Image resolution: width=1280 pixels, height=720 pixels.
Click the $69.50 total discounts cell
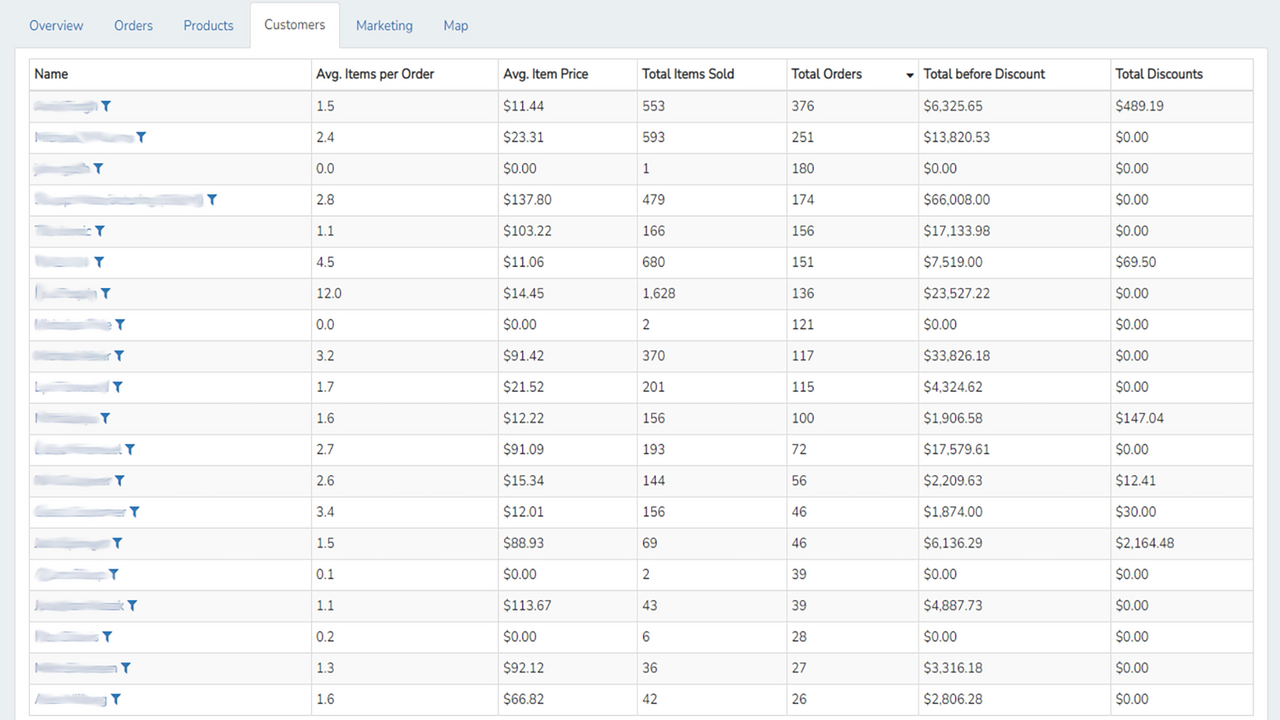pyautogui.click(x=1181, y=262)
